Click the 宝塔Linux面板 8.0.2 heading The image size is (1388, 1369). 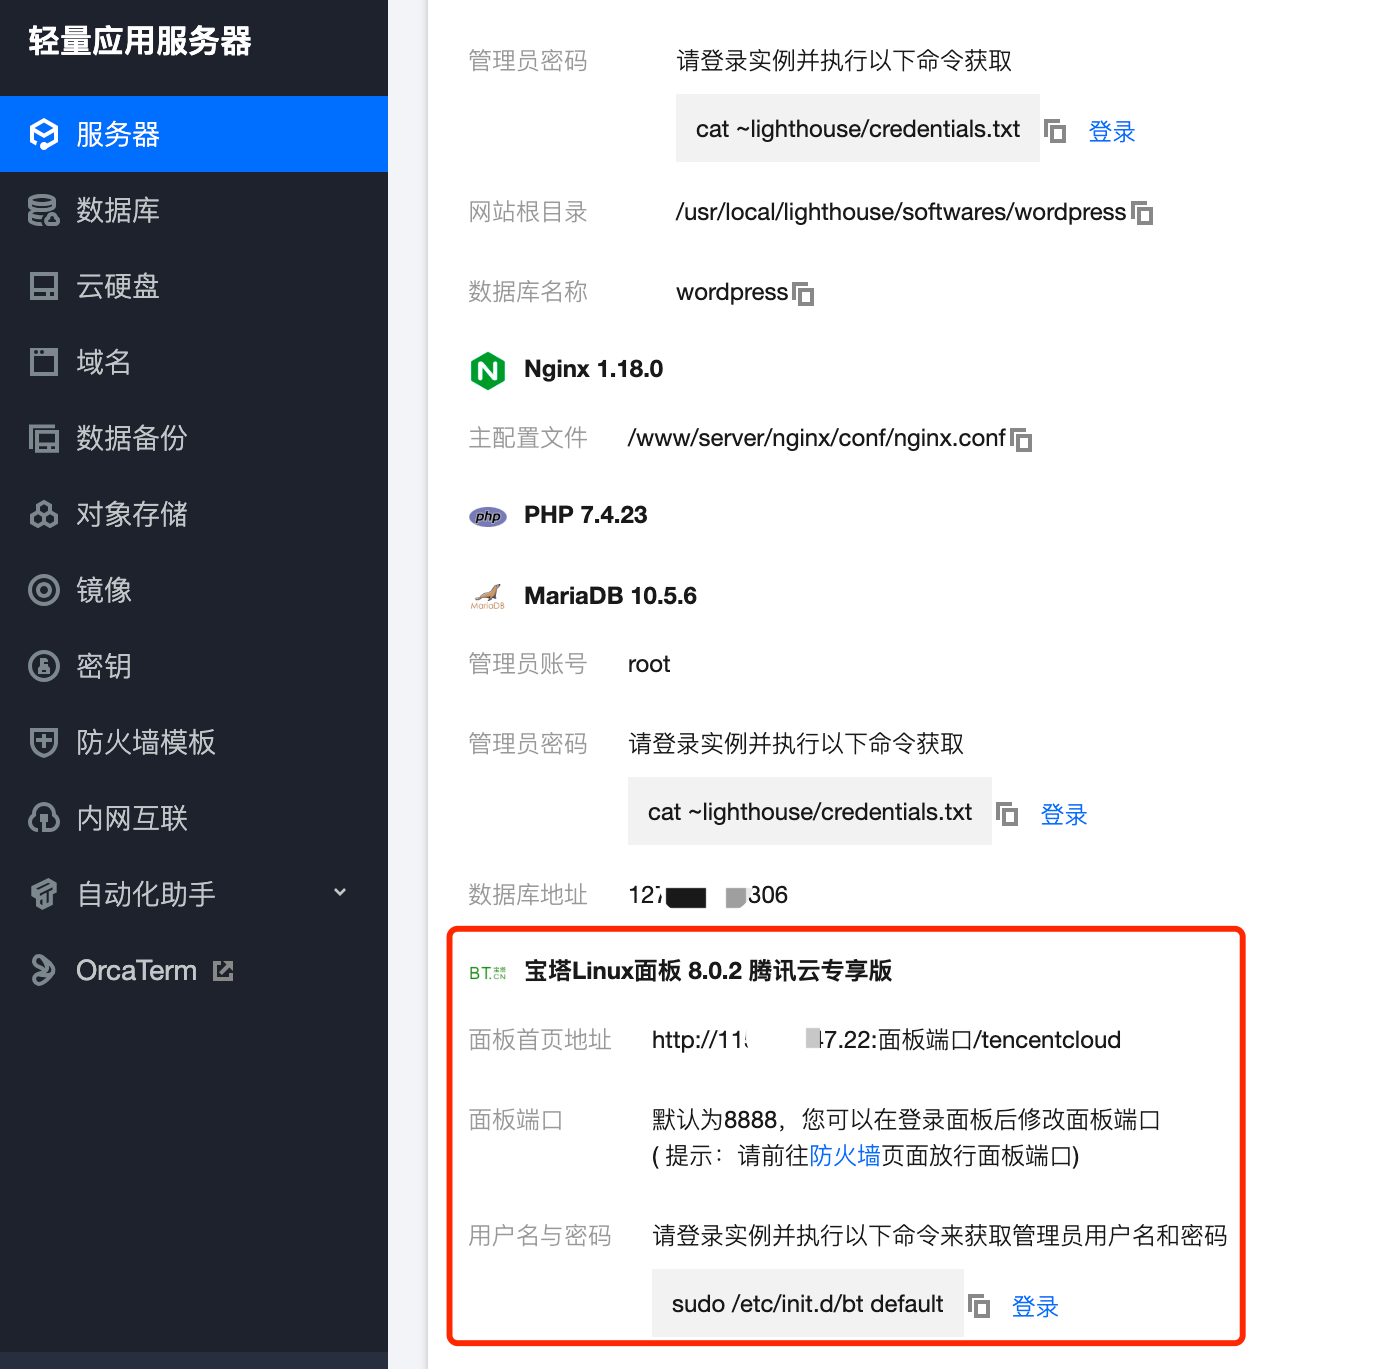pos(708,971)
